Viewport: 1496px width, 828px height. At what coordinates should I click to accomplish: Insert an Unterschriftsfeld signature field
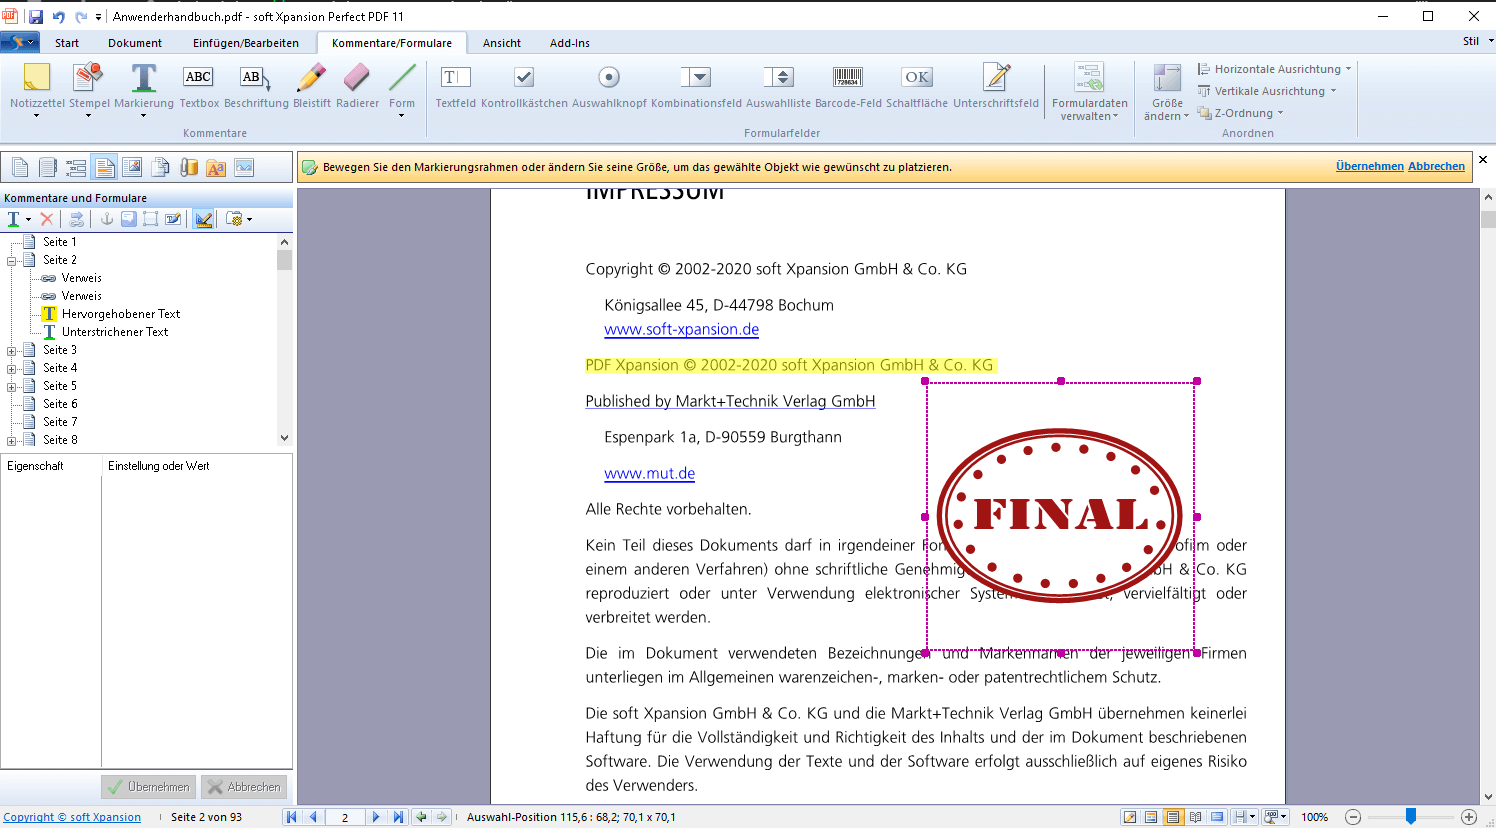pos(996,86)
